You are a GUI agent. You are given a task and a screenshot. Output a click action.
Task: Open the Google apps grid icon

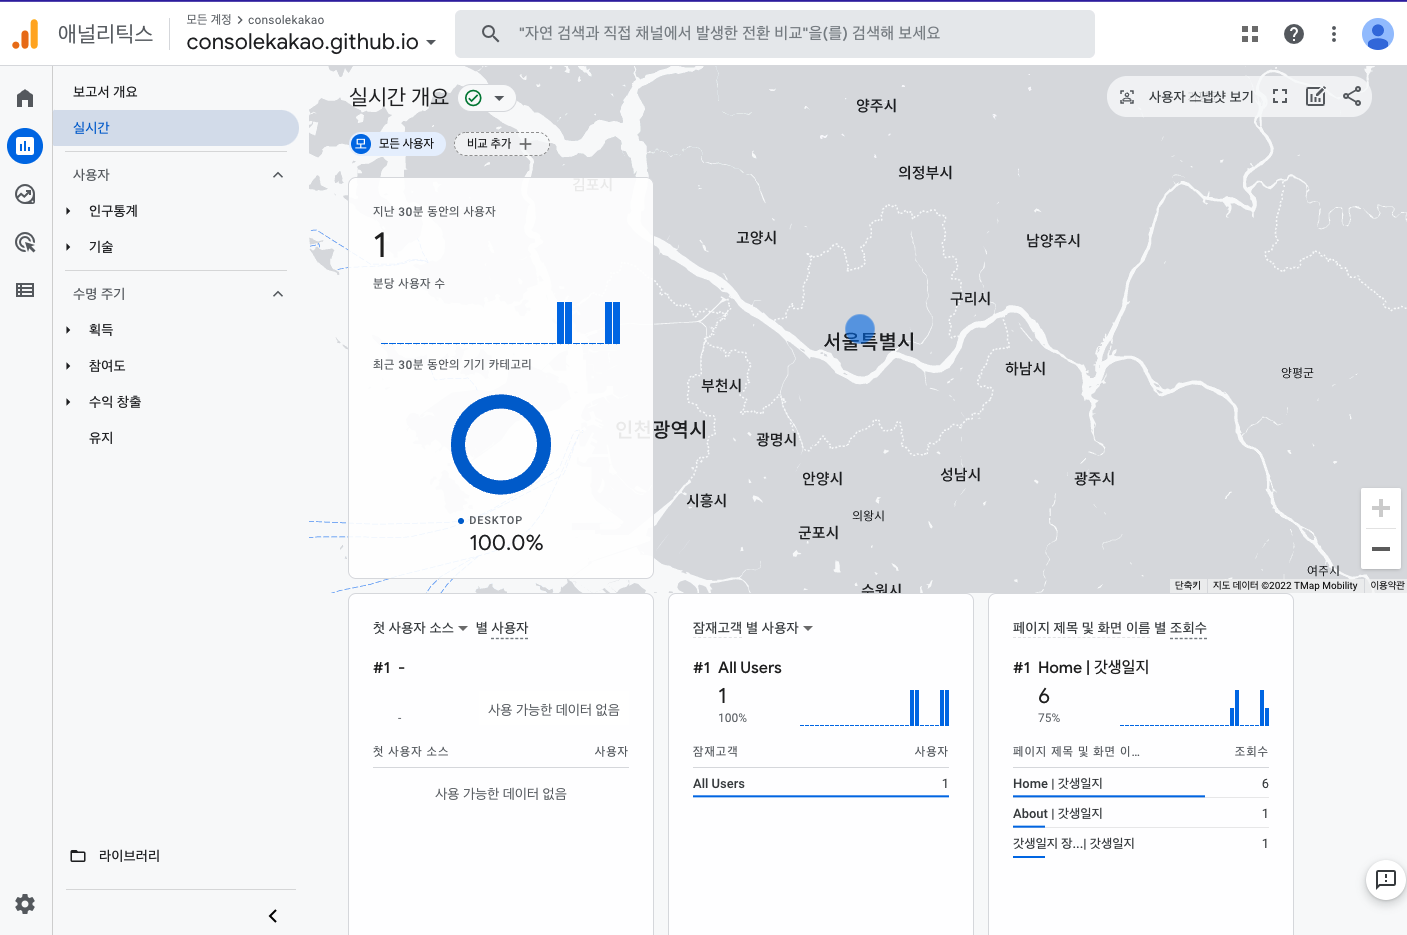pyautogui.click(x=1250, y=34)
